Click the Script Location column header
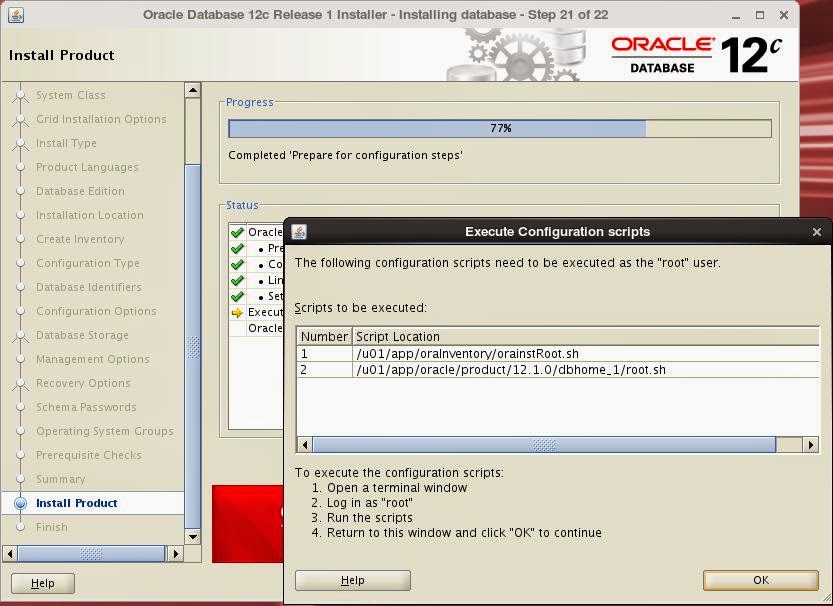 [x=585, y=337]
